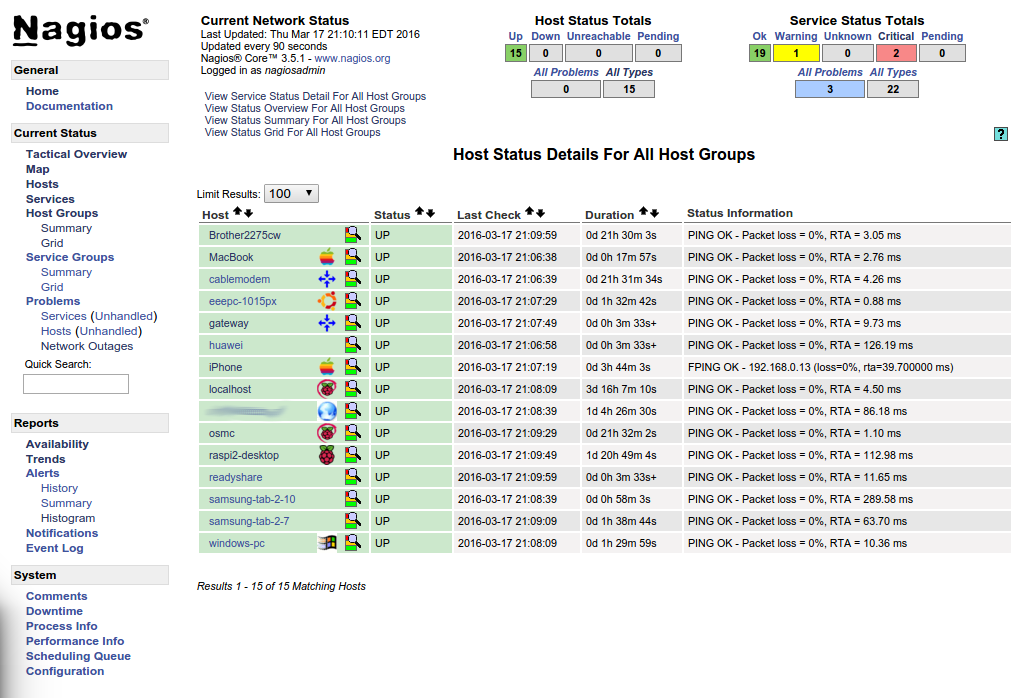Click the Debian icon beside osmc
The width and height of the screenshot is (1023, 698).
click(x=327, y=432)
